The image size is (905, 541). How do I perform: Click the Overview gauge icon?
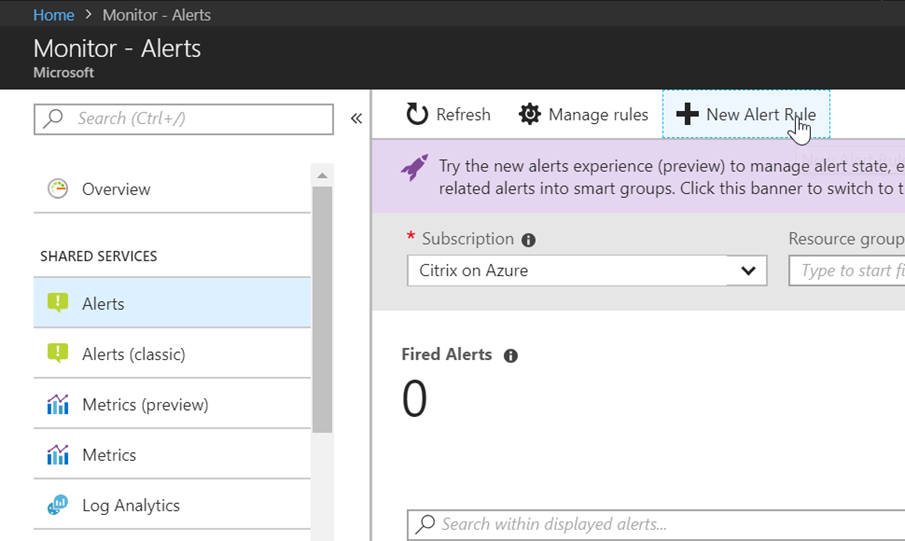click(x=58, y=189)
